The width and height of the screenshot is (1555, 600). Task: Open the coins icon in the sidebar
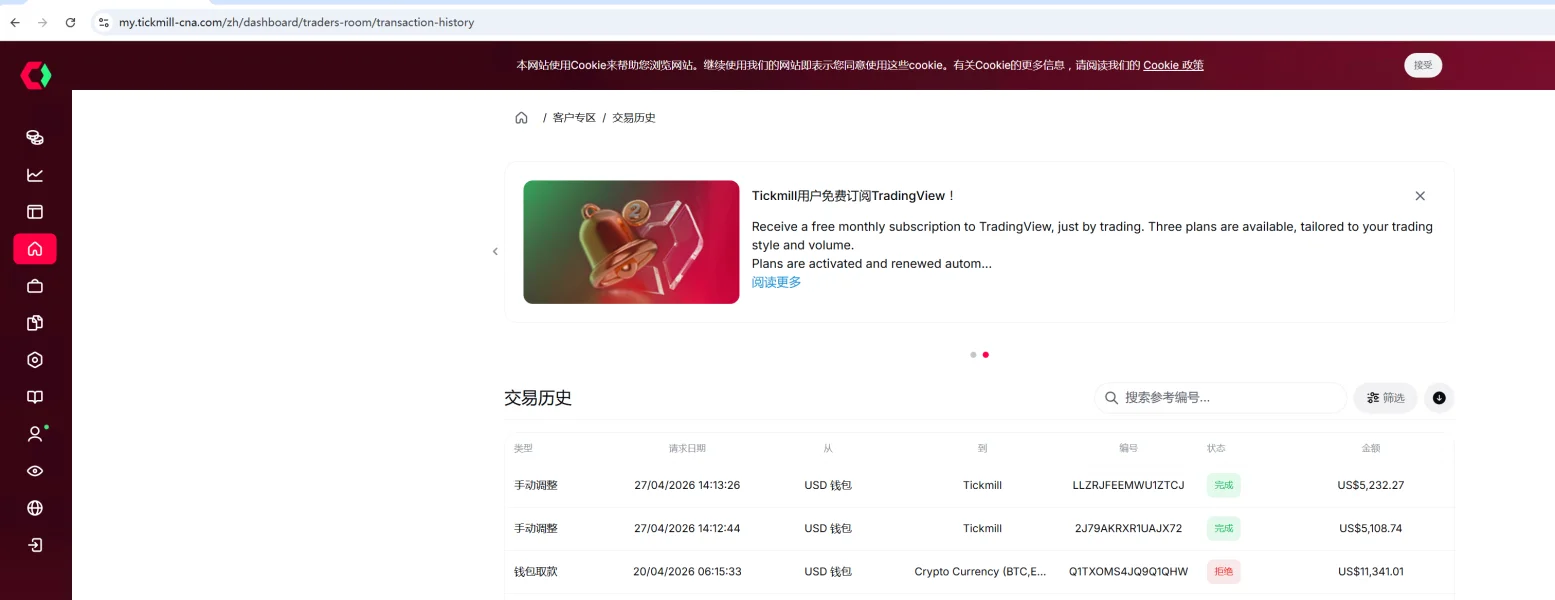(x=35, y=138)
